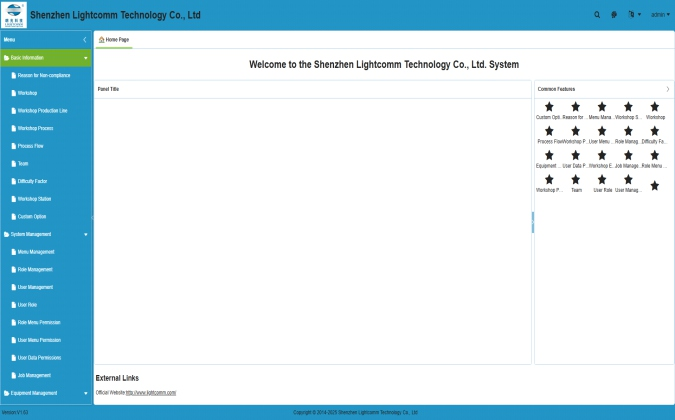This screenshot has width=675, height=420.
Task: Open User Menu Permission in sidebar
Action: pos(46,340)
